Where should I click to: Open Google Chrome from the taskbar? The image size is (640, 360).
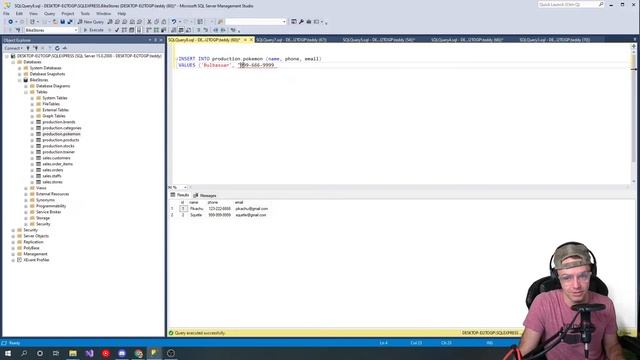138,353
